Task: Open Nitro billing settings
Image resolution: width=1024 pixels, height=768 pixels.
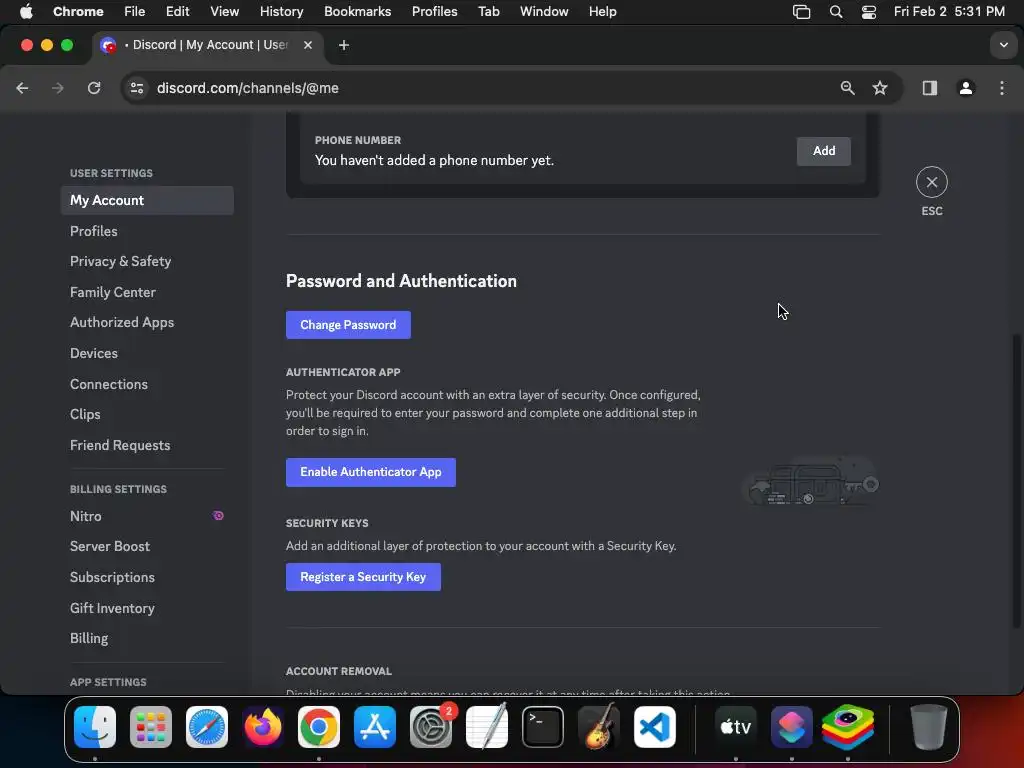Action: [x=147, y=516]
